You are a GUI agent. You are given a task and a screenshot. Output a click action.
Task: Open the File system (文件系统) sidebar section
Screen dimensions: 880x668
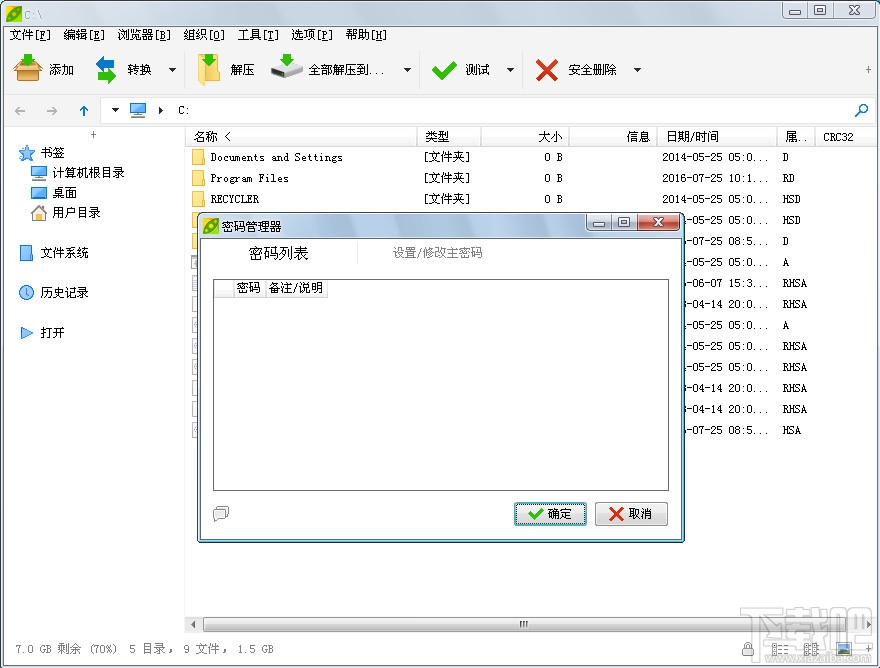(x=54, y=253)
